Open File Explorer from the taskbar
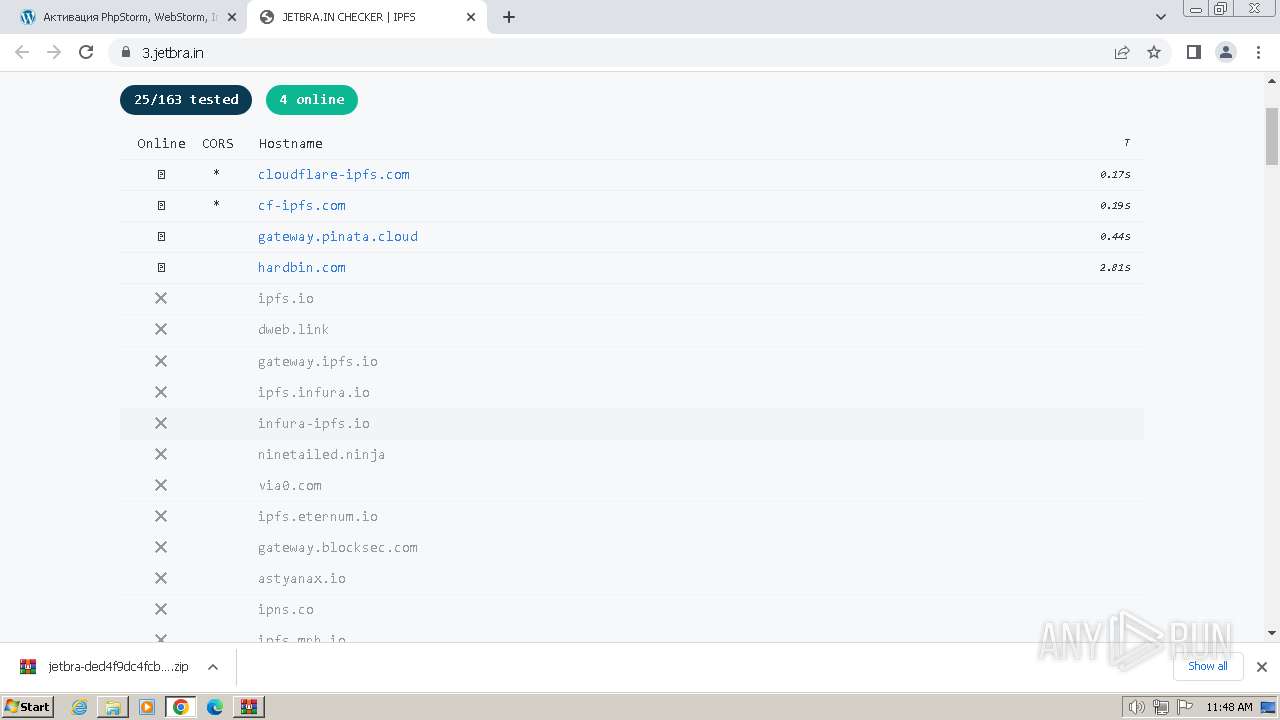This screenshot has width=1280, height=720. click(113, 707)
